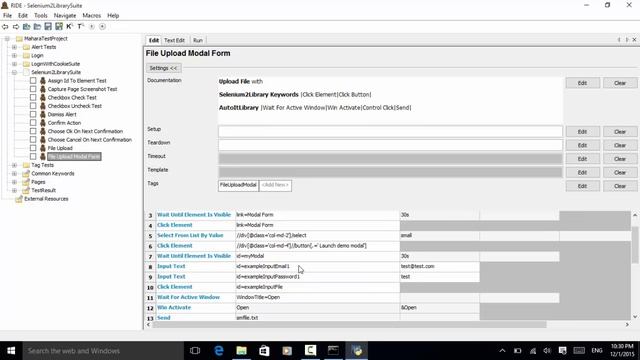Image resolution: width=640 pixels, height=360 pixels.
Task: Click the Search Keywords K icon
Action: tap(69, 27)
